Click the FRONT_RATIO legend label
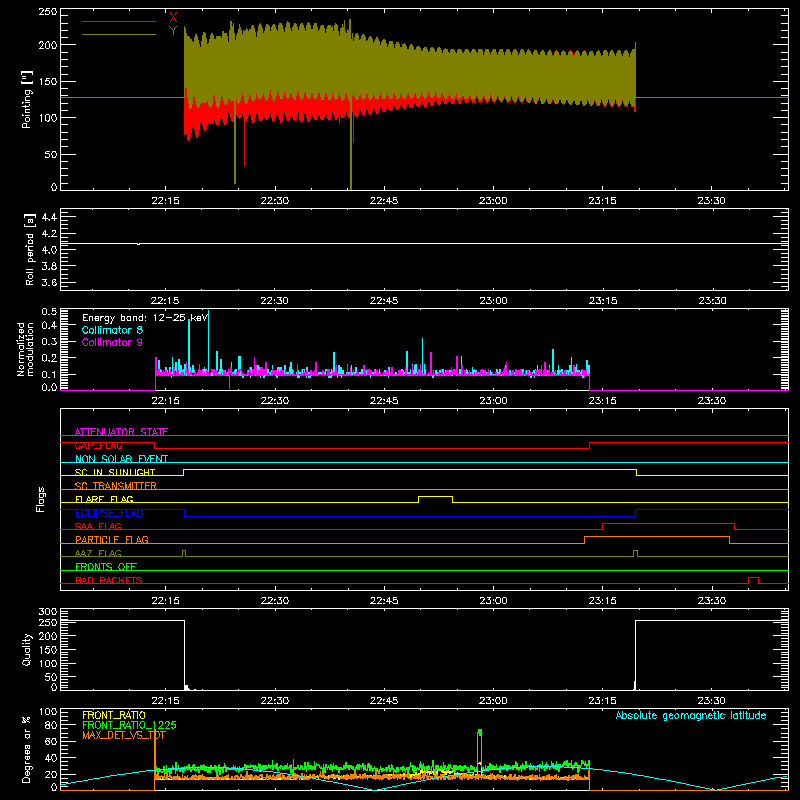Image resolution: width=800 pixels, height=800 pixels. [x=114, y=715]
